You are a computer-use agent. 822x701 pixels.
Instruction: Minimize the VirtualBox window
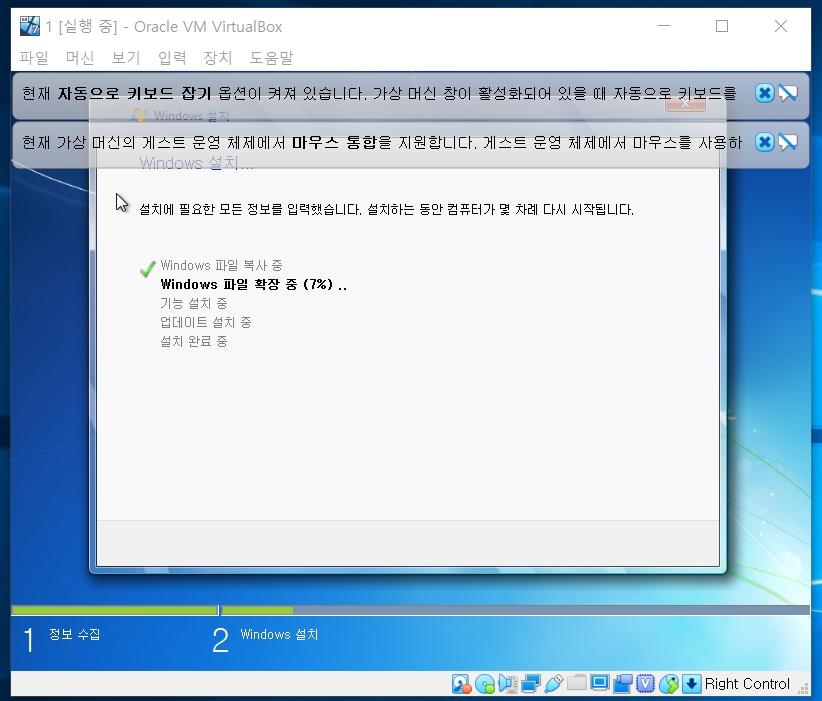664,26
